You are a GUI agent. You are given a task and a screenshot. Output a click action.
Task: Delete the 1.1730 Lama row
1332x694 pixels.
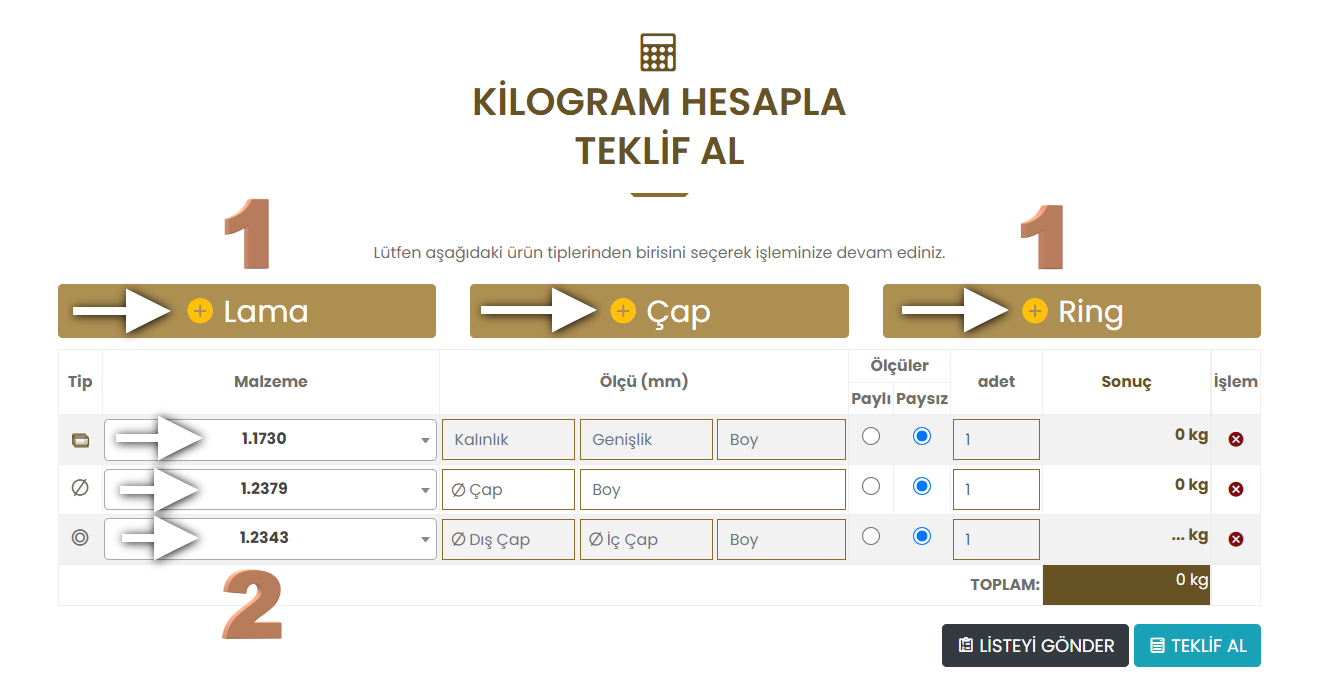pyautogui.click(x=1236, y=439)
